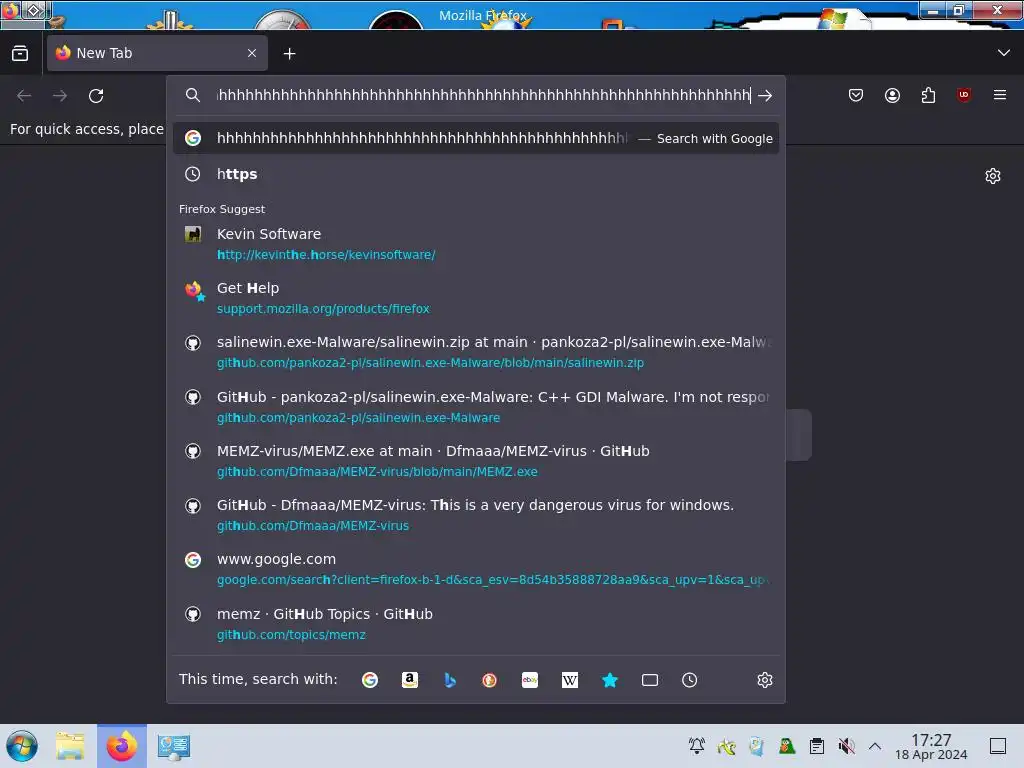Select the Search with Google suggestion
Screen dimensions: 1024x768
click(x=475, y=138)
